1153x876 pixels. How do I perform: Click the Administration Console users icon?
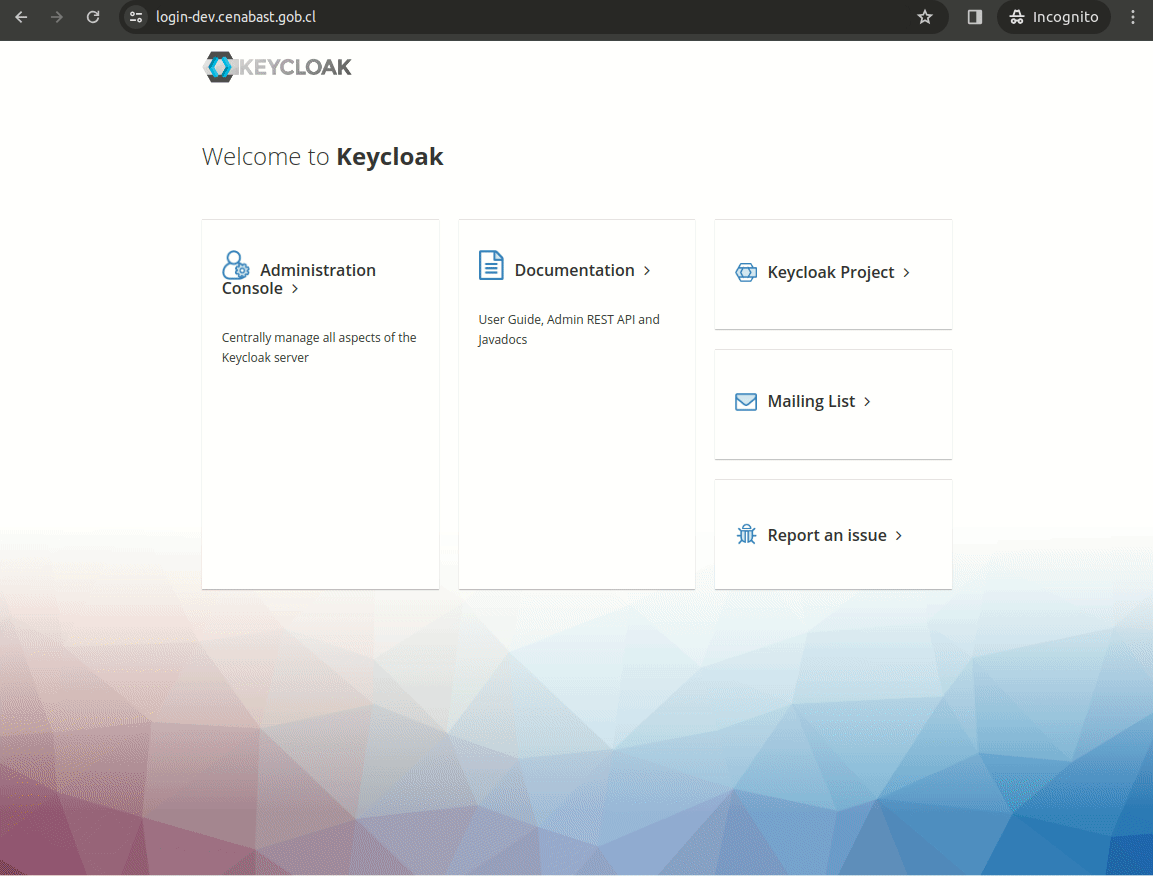236,264
